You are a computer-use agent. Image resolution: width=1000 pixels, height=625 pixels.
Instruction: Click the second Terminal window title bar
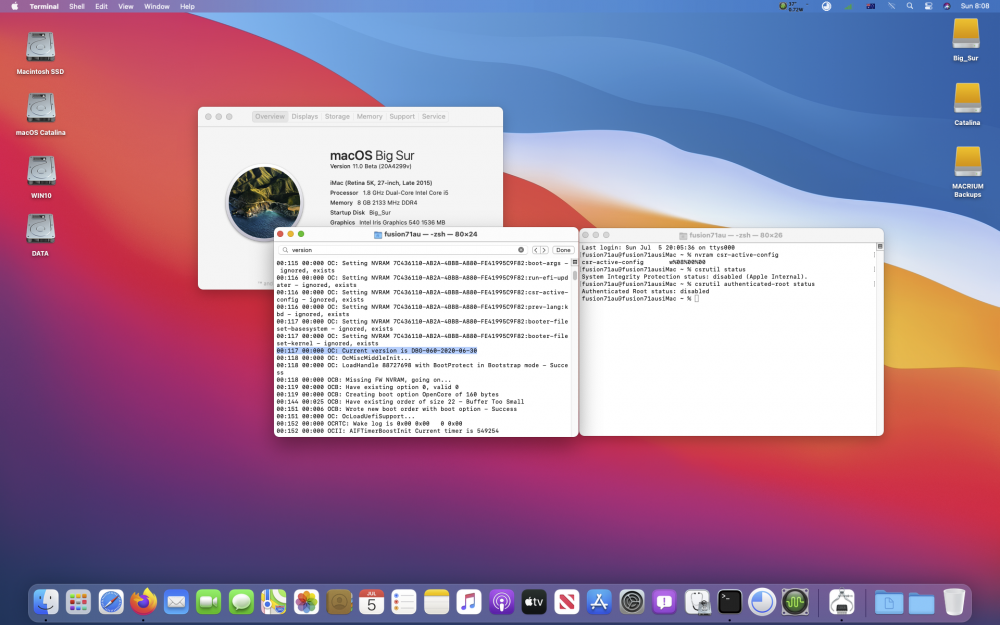(x=731, y=235)
